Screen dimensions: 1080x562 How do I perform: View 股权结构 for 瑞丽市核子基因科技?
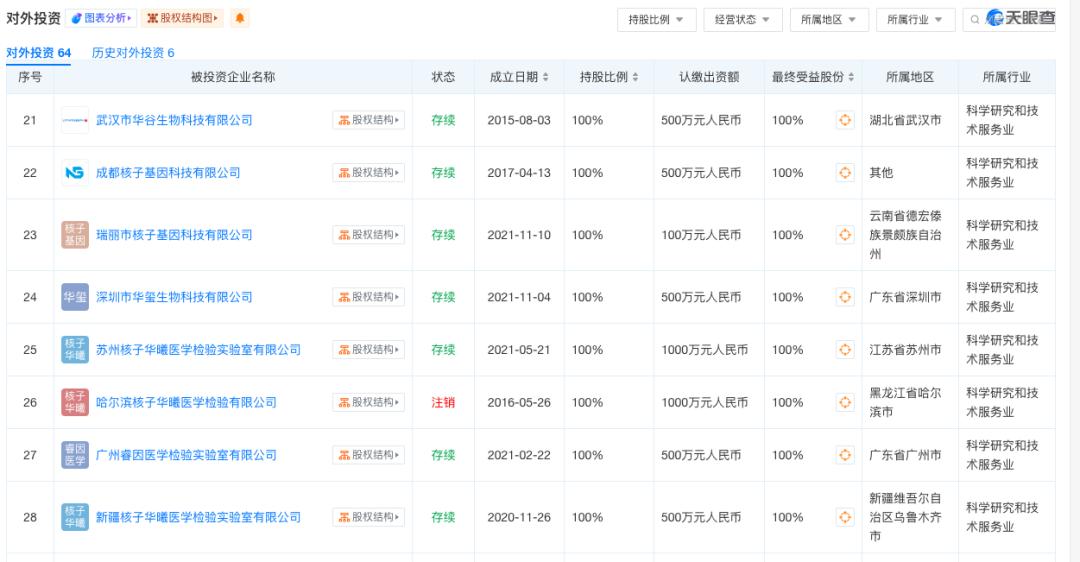pyautogui.click(x=368, y=235)
